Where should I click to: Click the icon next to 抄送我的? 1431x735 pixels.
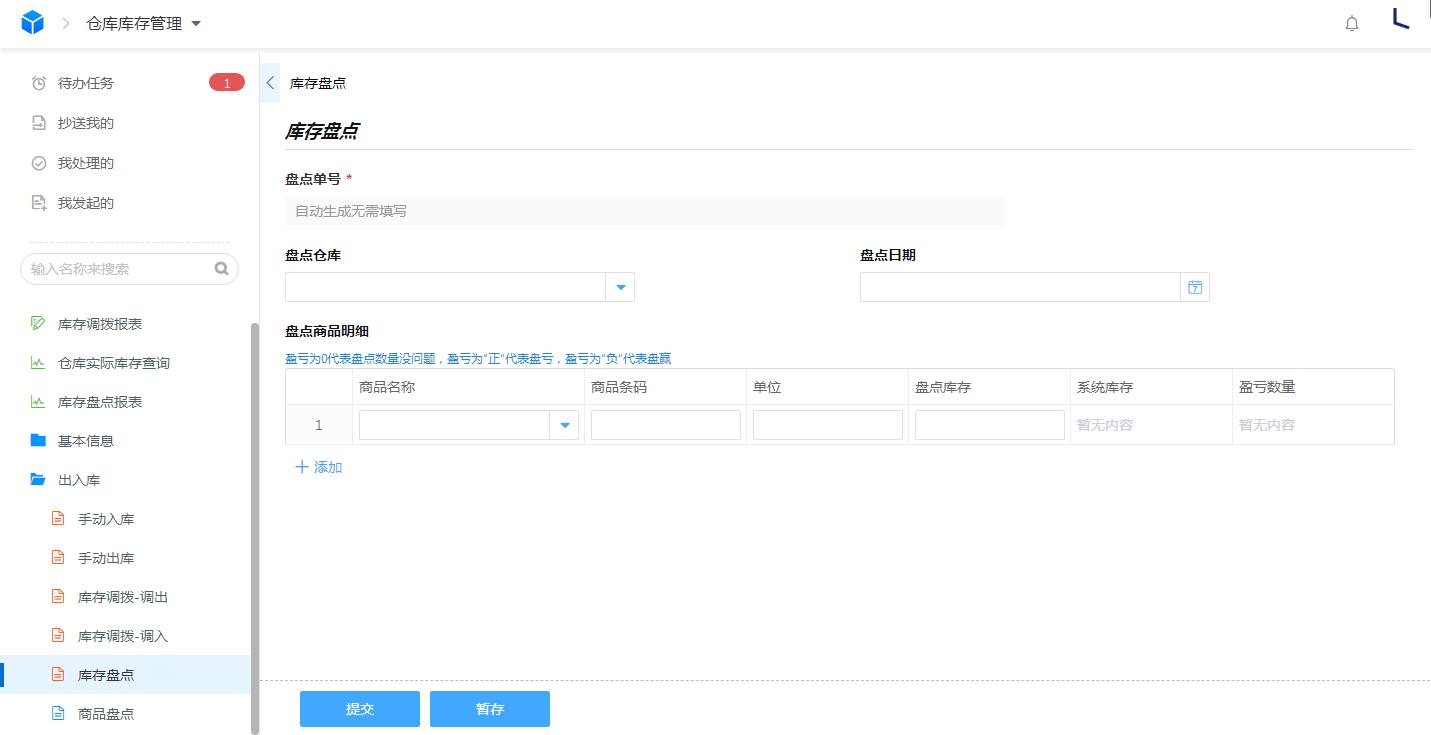38,123
